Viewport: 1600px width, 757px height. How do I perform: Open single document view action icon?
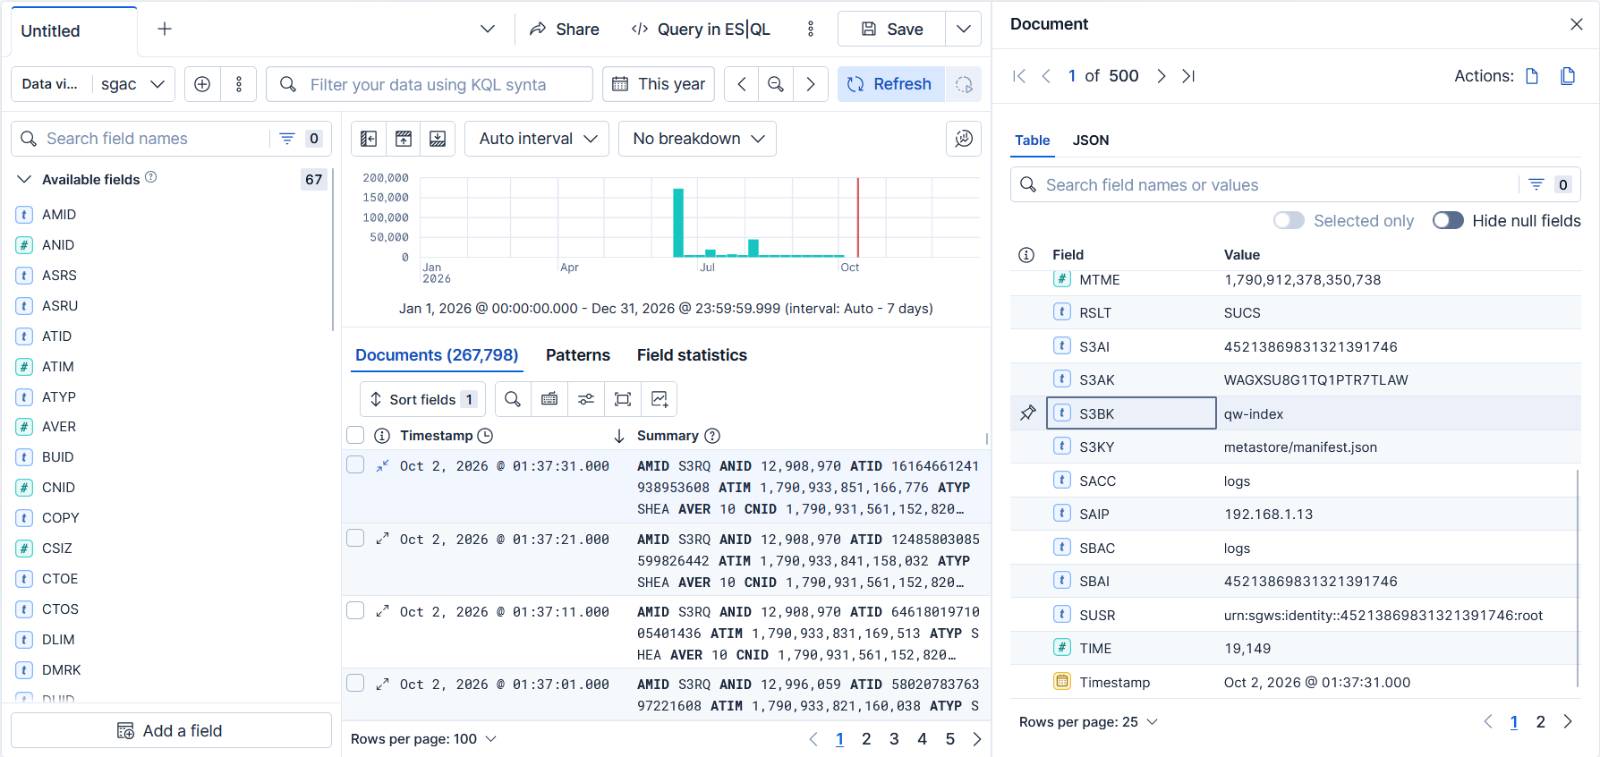click(x=1532, y=76)
